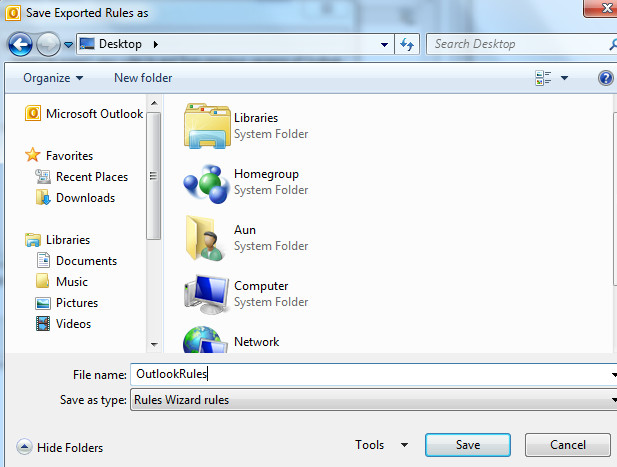Screen dimensions: 617x467
Task: Click the navigation pane scrollbar thumb
Action: pyautogui.click(x=153, y=176)
